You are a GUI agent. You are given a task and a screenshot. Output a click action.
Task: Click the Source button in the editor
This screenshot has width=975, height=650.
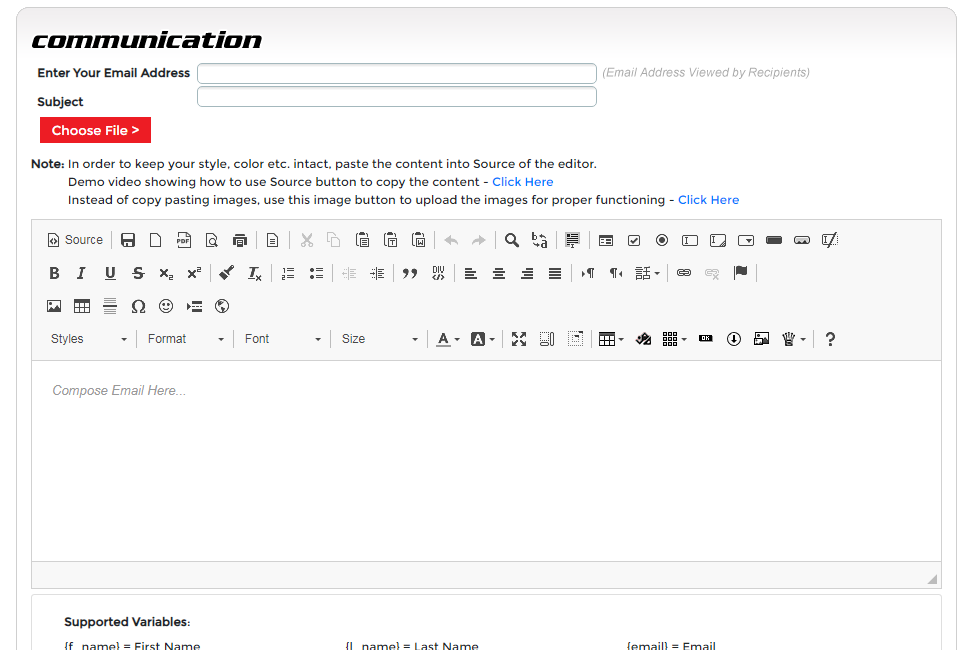click(x=75, y=240)
